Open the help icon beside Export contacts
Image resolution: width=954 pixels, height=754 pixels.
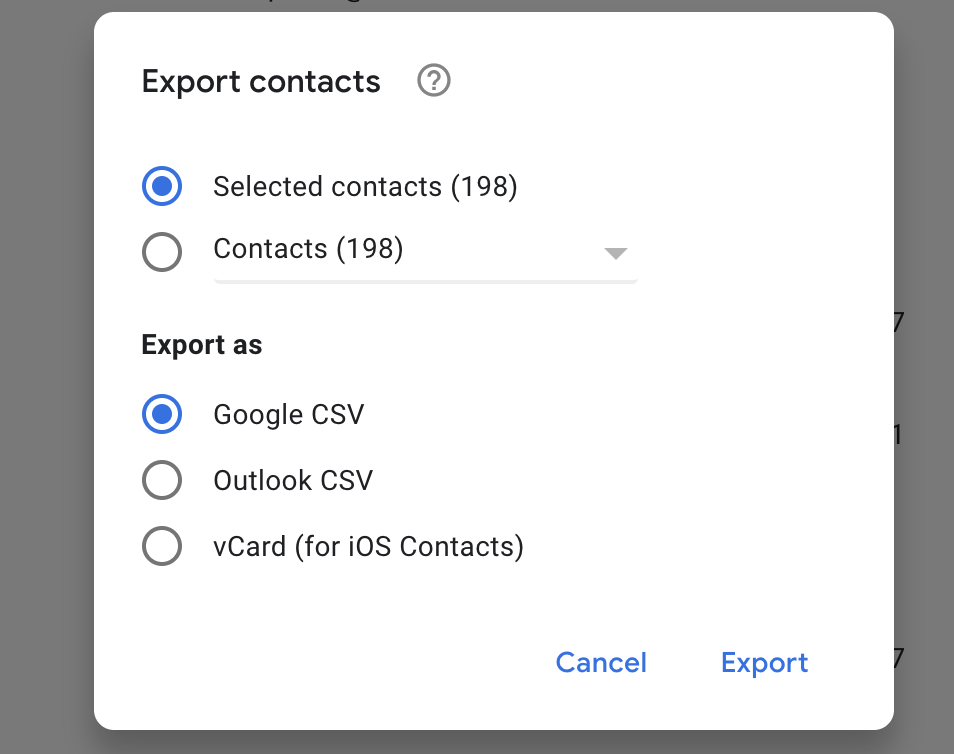434,80
